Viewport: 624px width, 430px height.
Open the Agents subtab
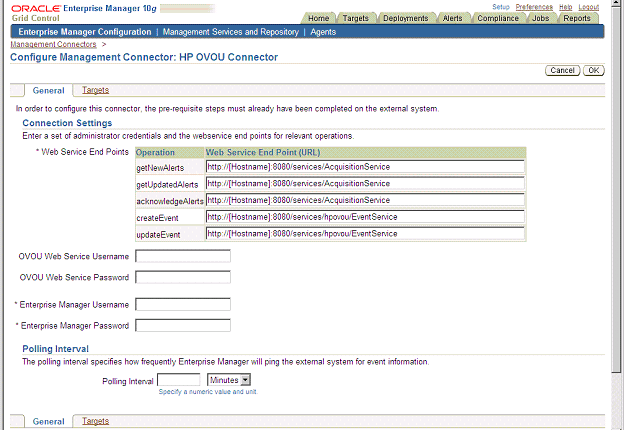pyautogui.click(x=323, y=32)
